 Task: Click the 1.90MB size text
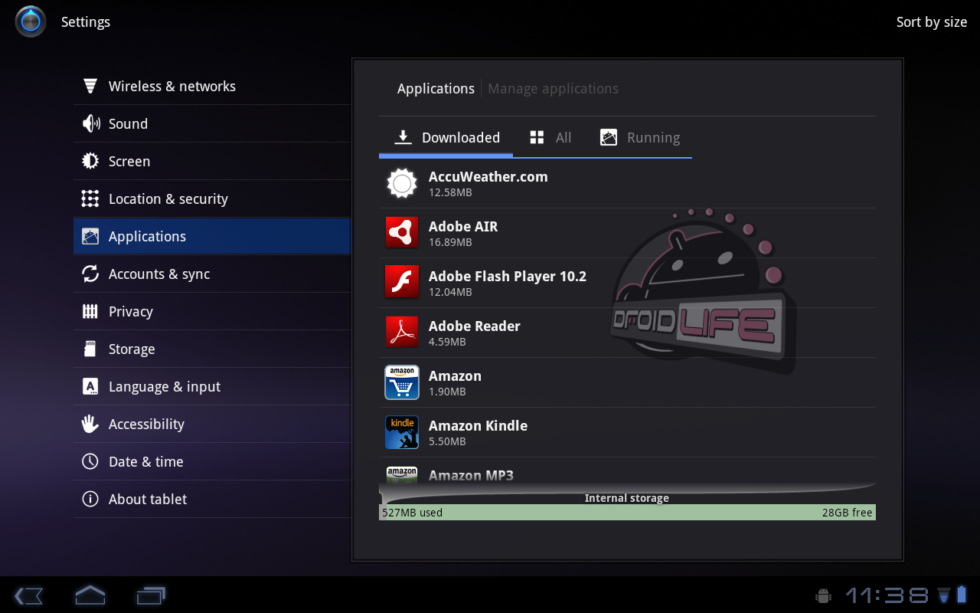(x=447, y=392)
